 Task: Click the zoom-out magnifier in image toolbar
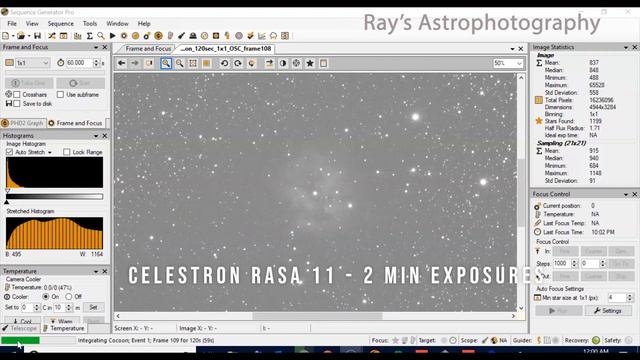point(179,63)
